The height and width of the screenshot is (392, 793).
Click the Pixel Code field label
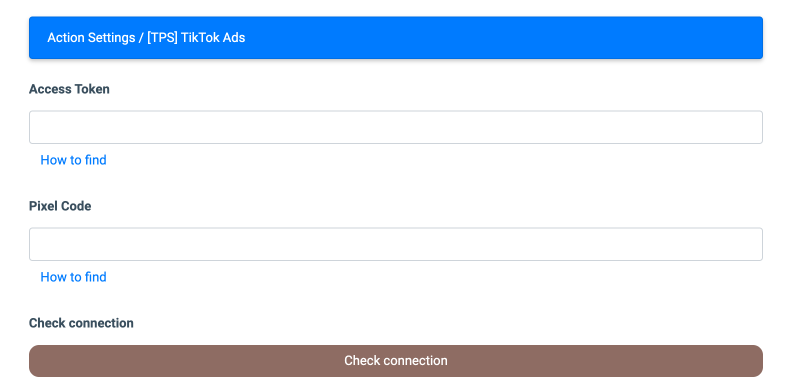pos(60,206)
